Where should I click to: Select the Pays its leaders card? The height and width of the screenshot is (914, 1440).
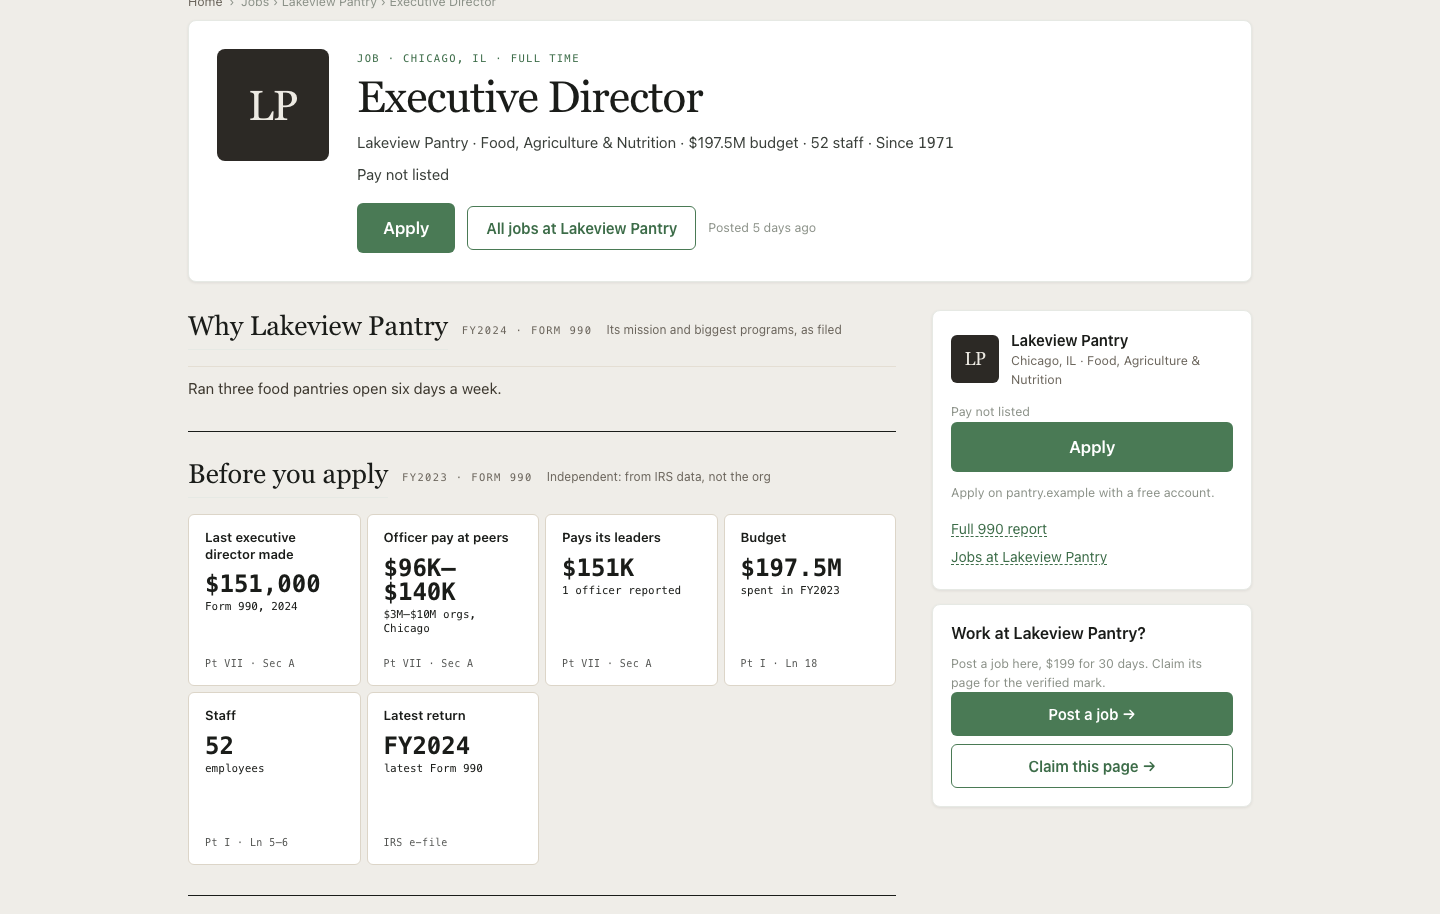coord(631,600)
